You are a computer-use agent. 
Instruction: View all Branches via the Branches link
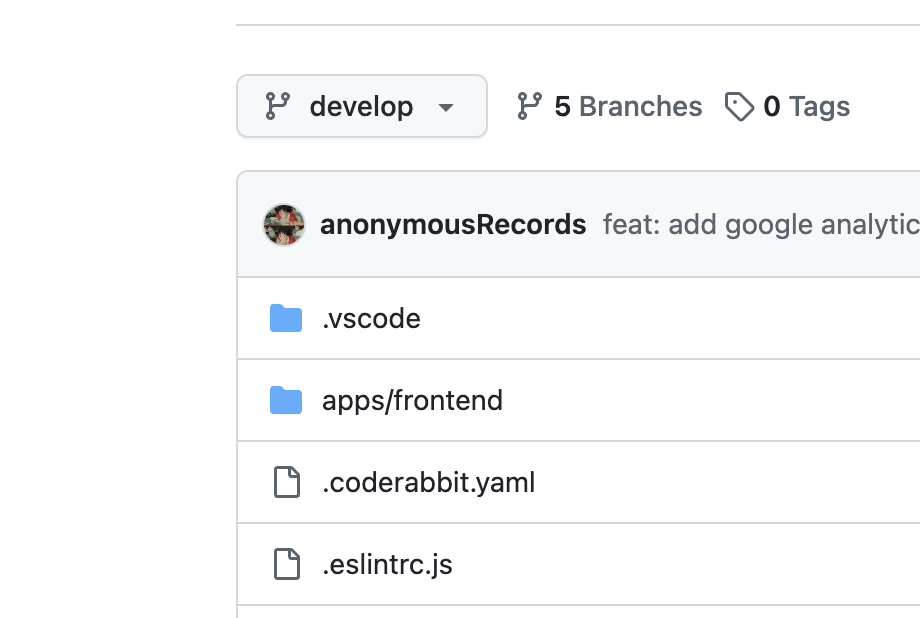click(x=640, y=106)
